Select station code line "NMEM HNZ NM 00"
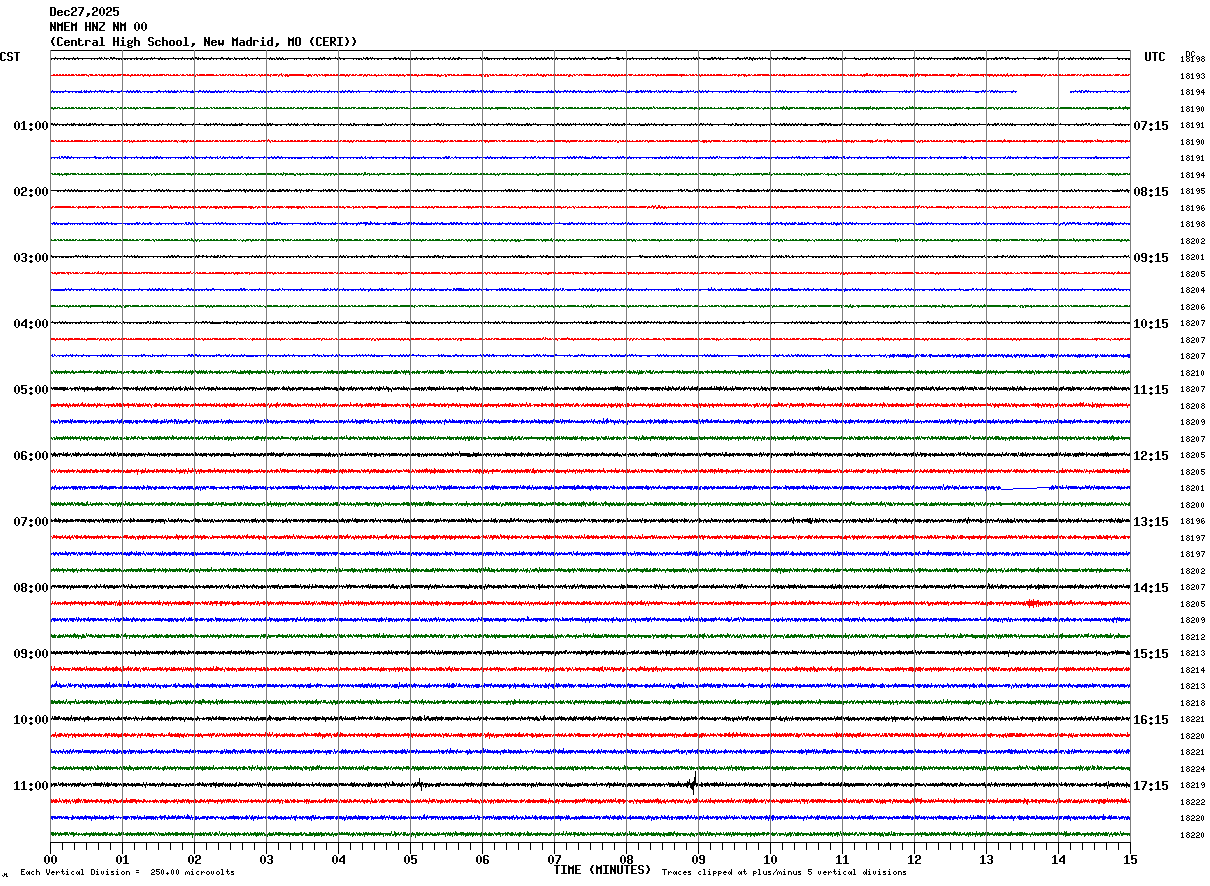Viewport: 1210px width, 886px height. tap(98, 27)
